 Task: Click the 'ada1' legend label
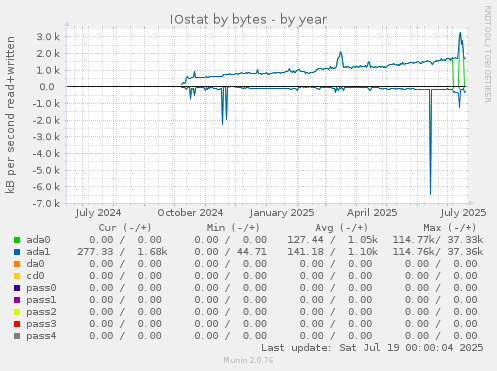38,252
